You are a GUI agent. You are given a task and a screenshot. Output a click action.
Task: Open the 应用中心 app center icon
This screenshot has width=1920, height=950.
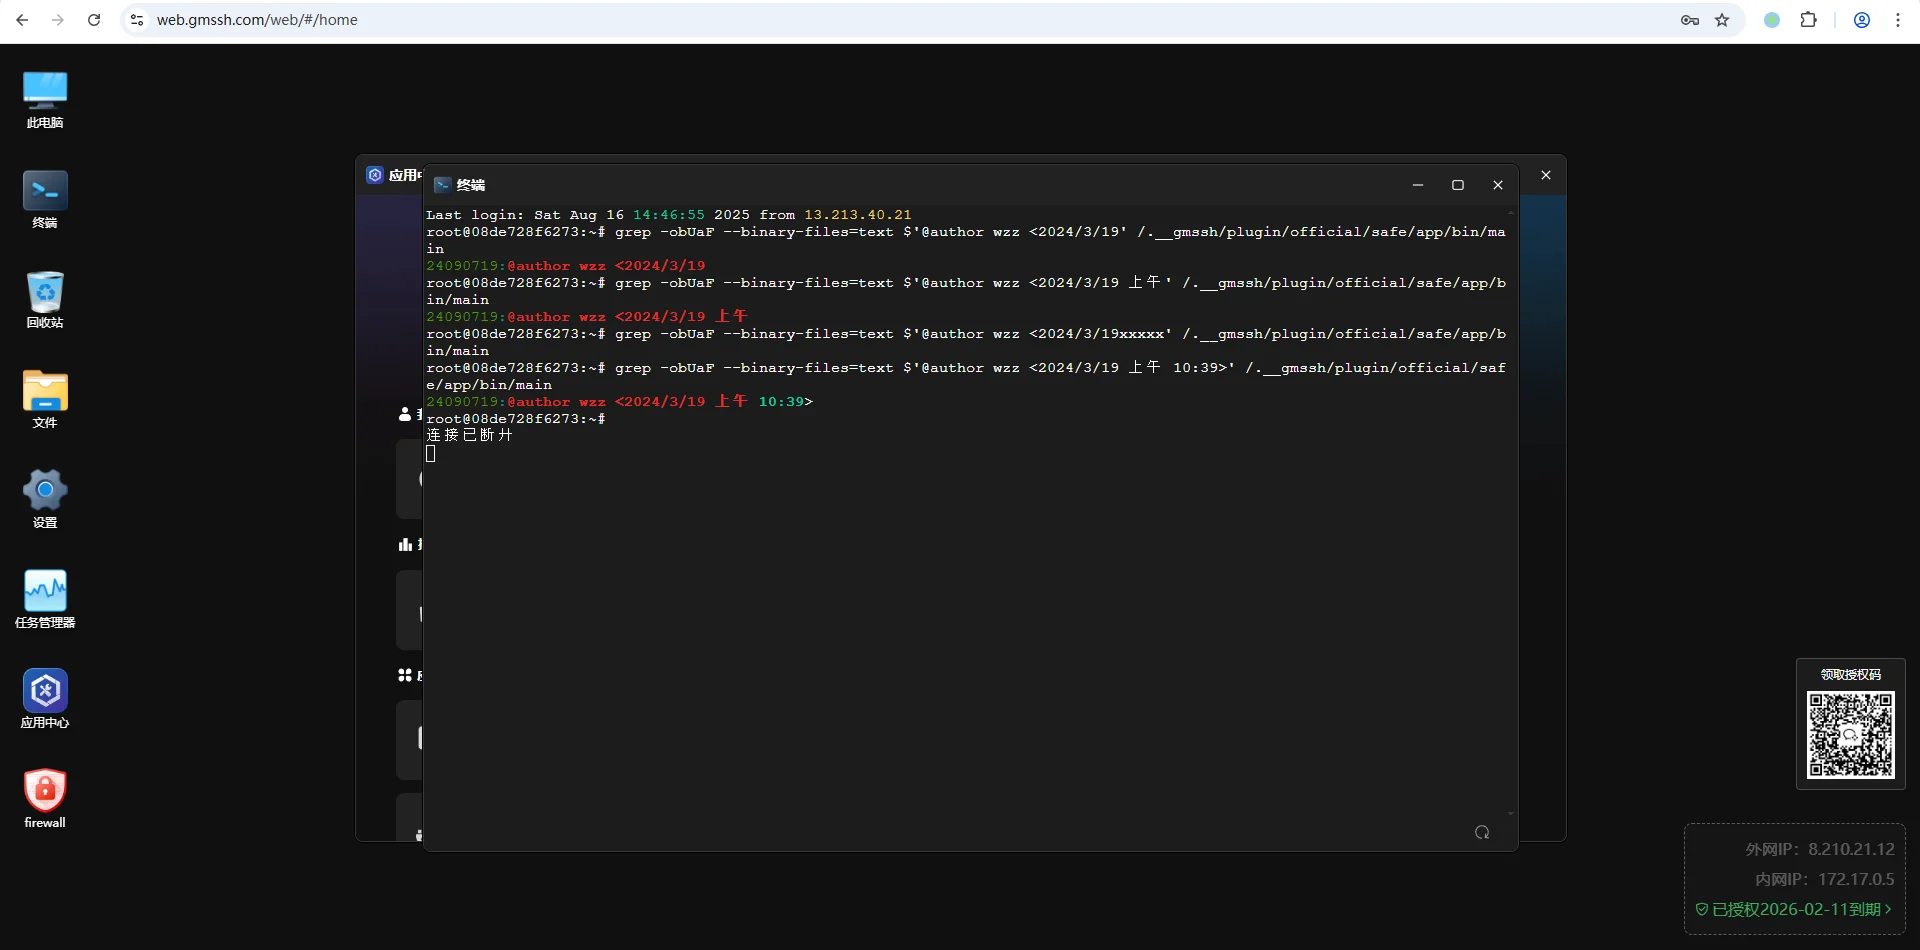click(45, 691)
